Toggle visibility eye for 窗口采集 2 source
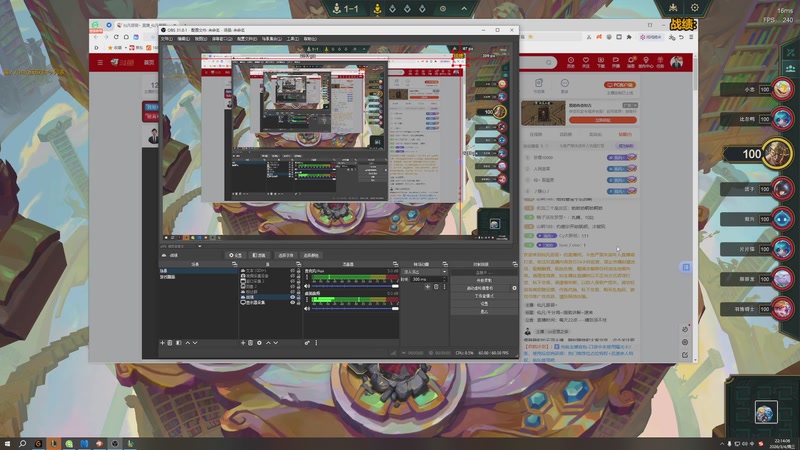Viewport: 800px width, 450px height. (293, 281)
